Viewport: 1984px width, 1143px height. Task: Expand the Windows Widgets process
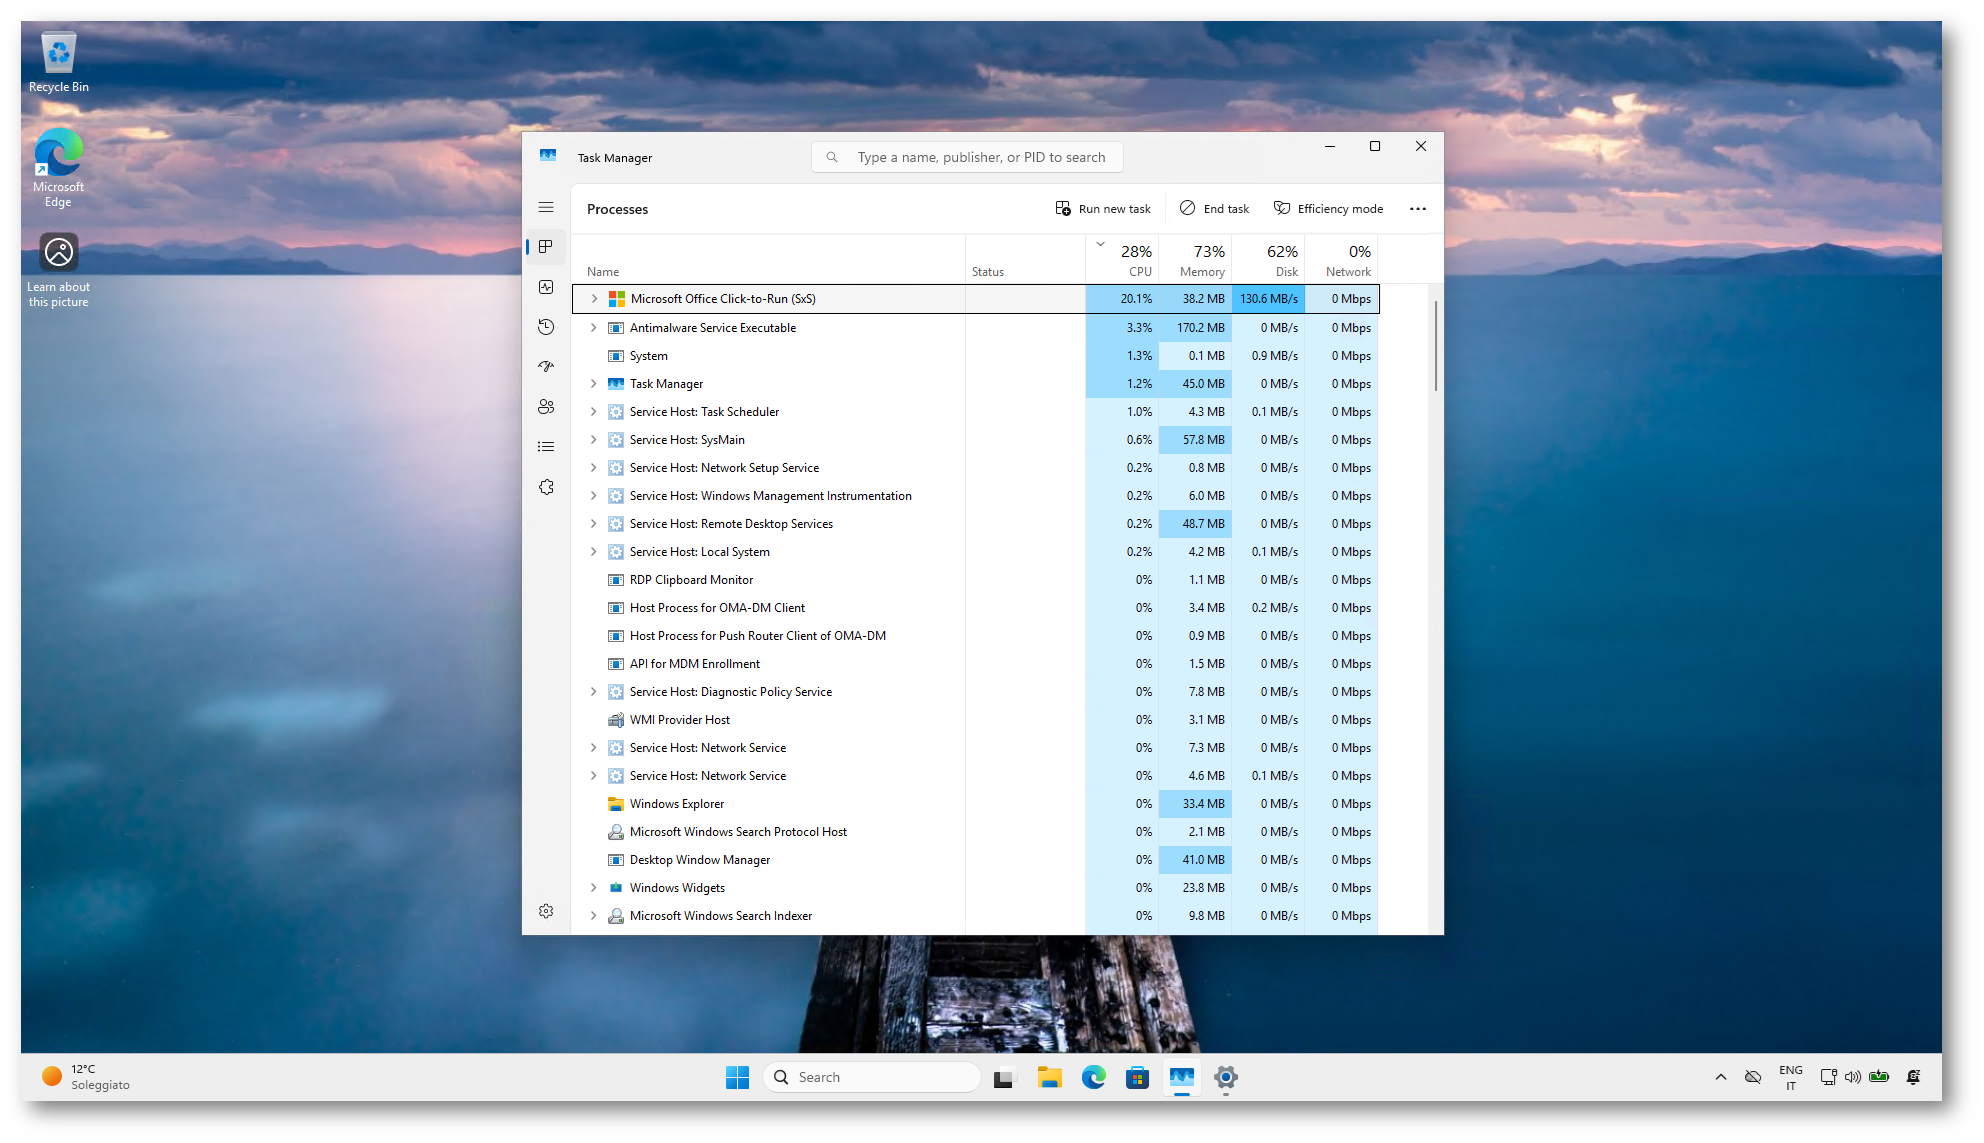(x=594, y=888)
